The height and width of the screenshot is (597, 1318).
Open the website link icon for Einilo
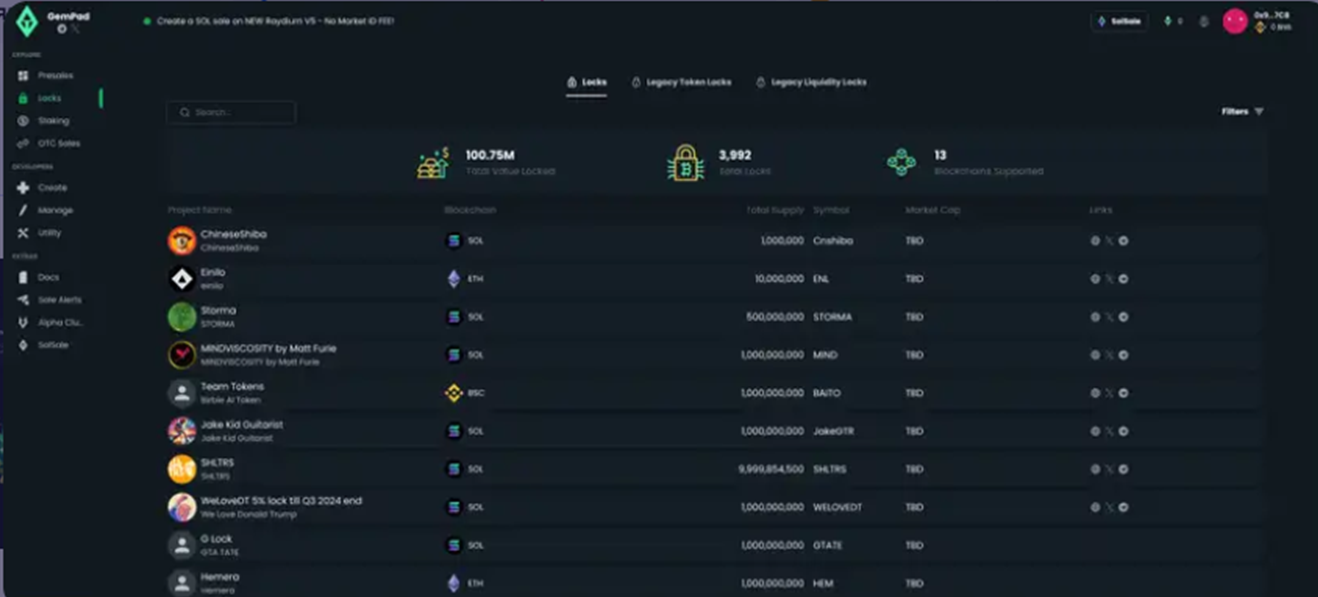pyautogui.click(x=1095, y=279)
